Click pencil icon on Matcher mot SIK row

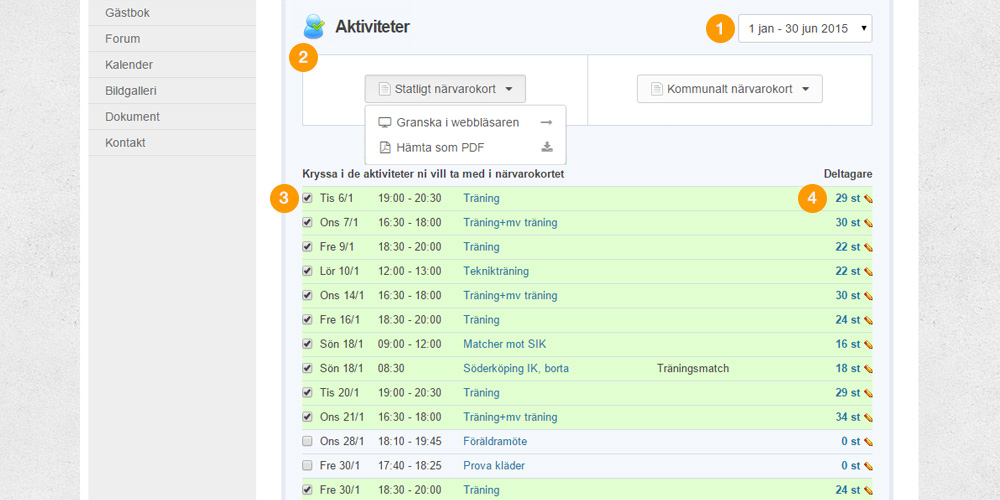868,345
